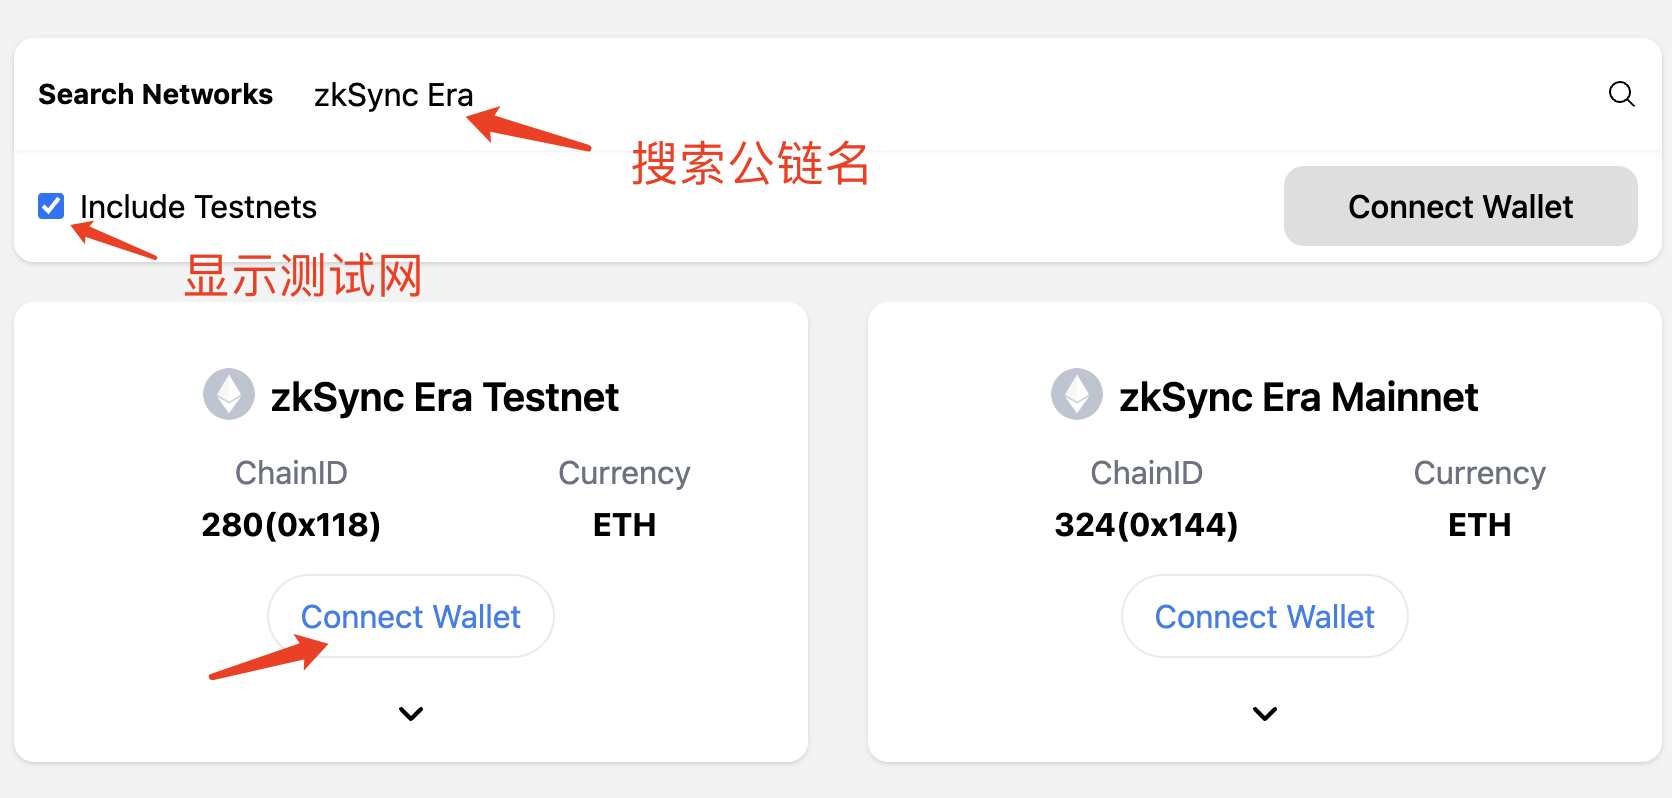Screen dimensions: 1672x798
Task: Click the 324(0x144) chain ID value
Action: tap(1146, 524)
